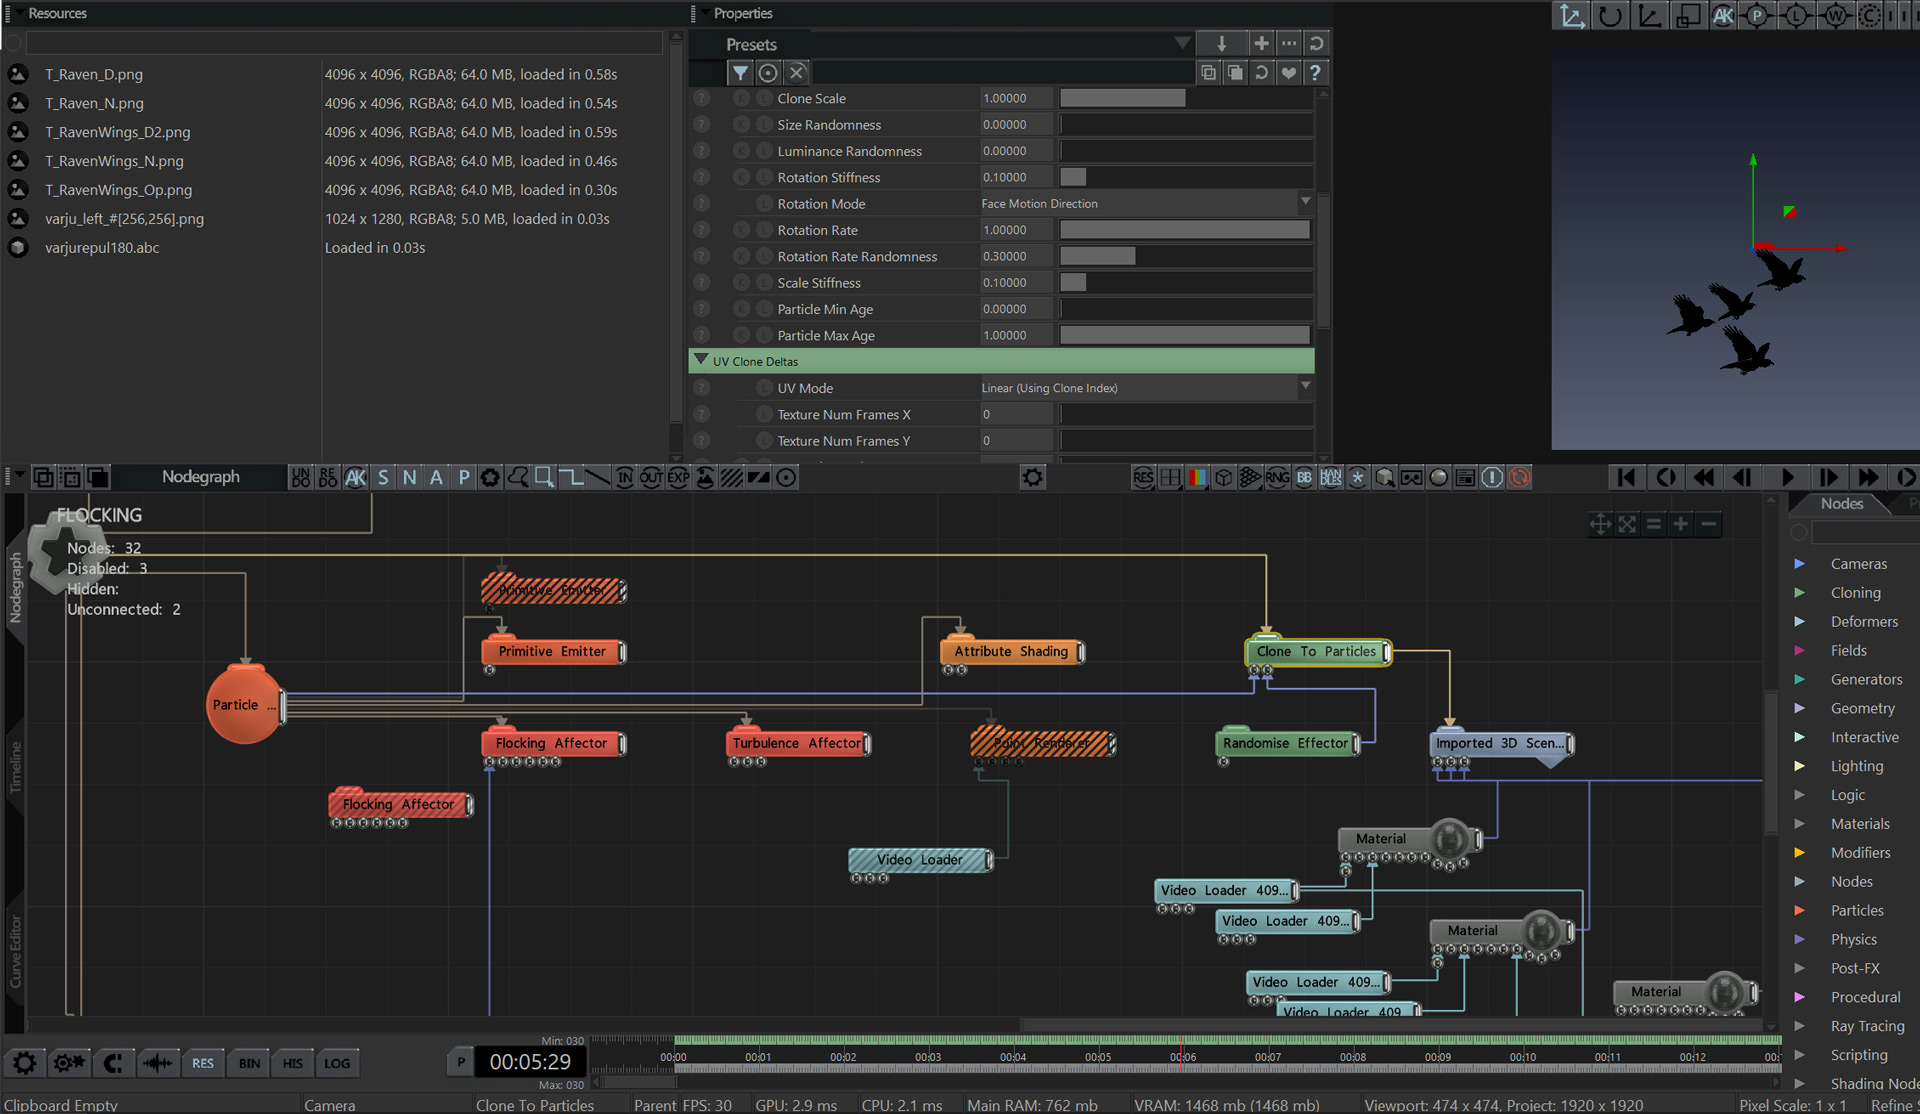Image resolution: width=1920 pixels, height=1114 pixels.
Task: Toggle the RES viewport icon
Action: 1143,478
